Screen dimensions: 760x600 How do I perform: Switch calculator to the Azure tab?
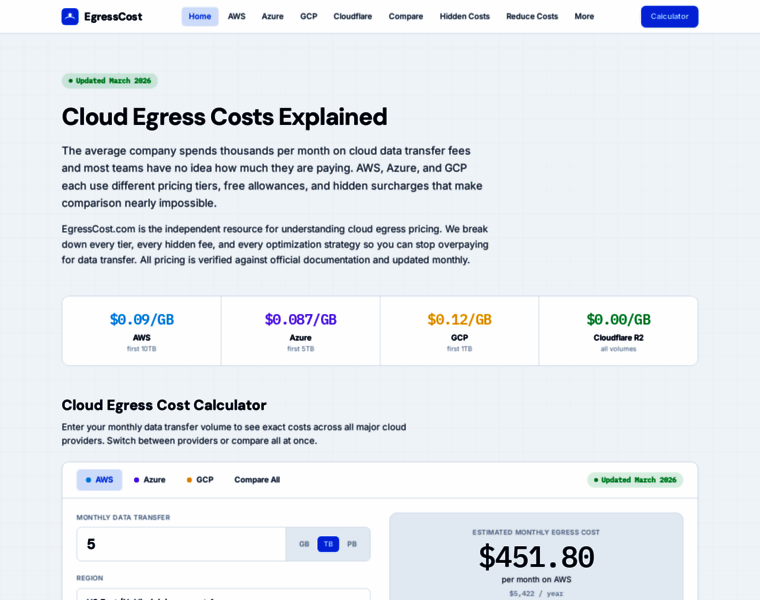[x=149, y=480]
